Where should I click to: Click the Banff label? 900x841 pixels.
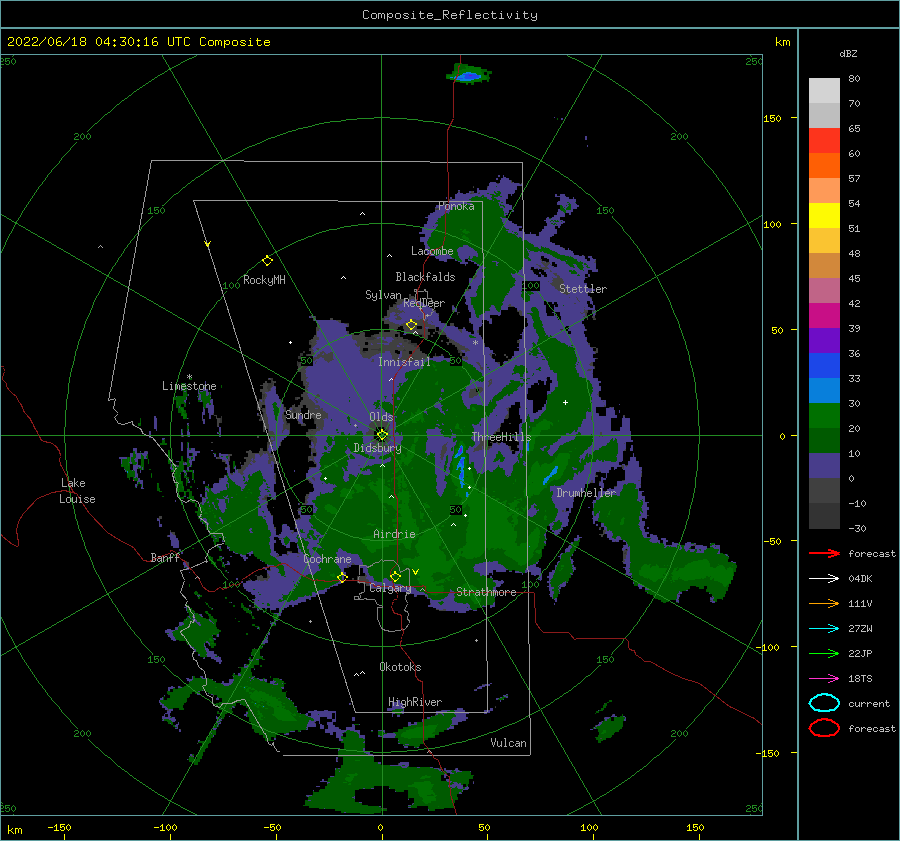165,557
